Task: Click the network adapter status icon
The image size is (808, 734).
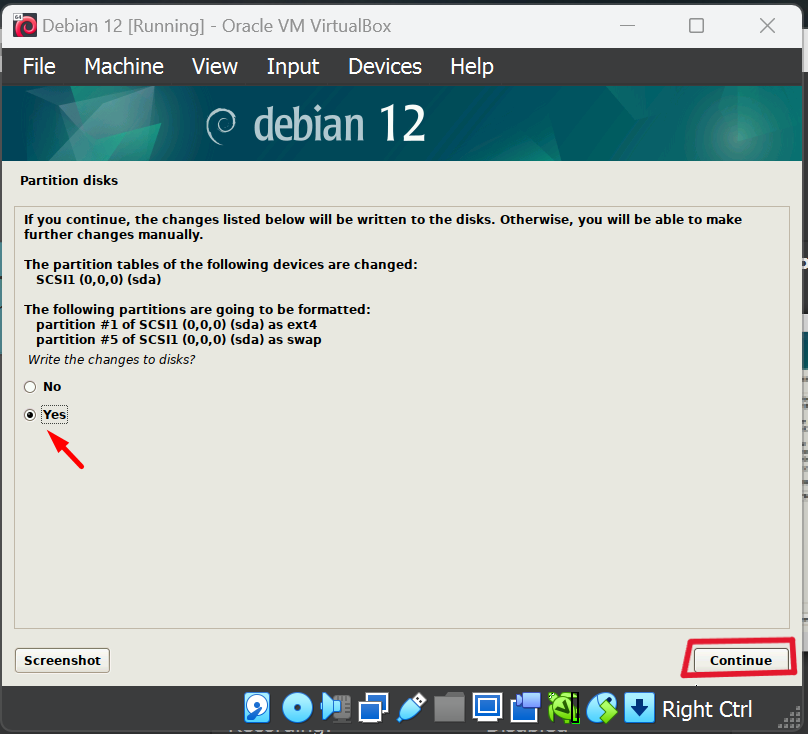Action: click(374, 708)
